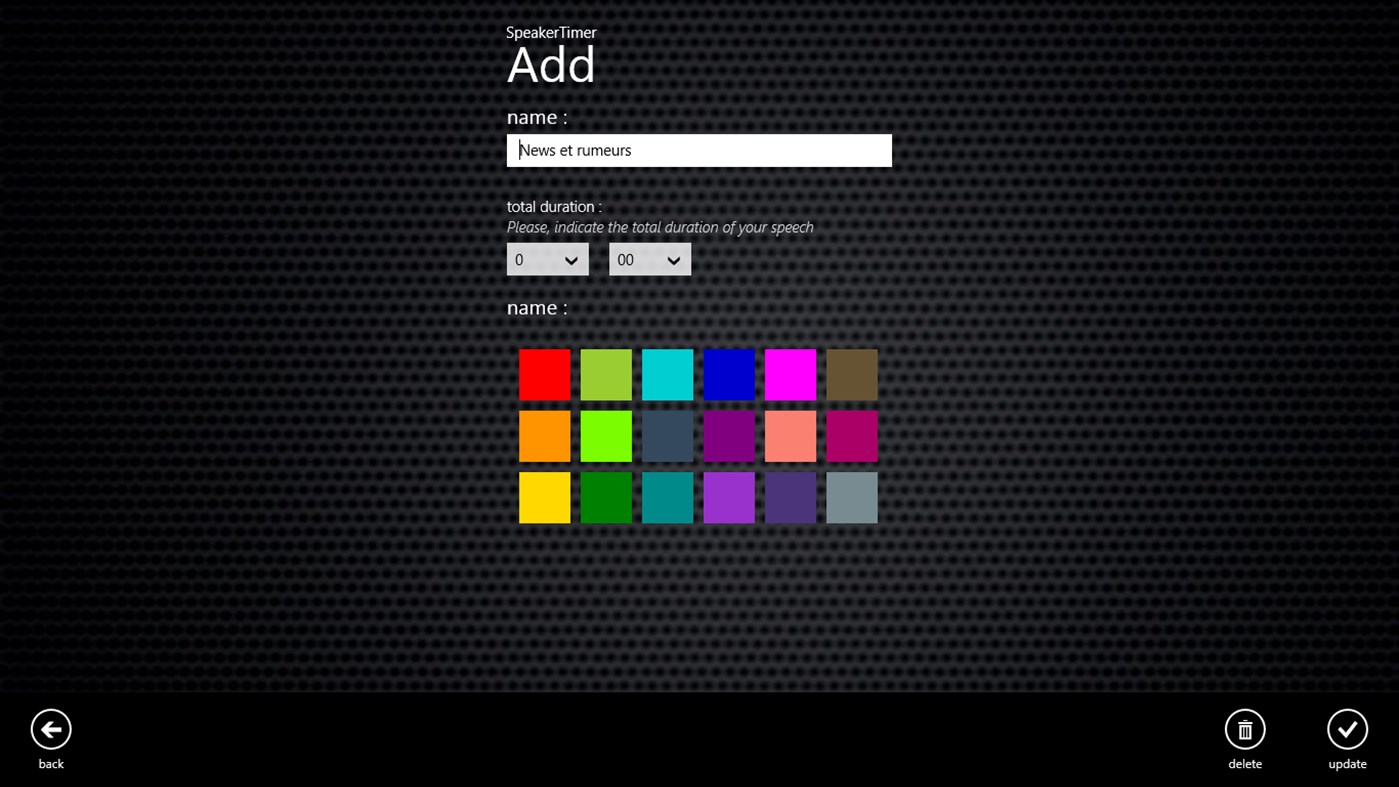Select the bright green color swatch
Image resolution: width=1399 pixels, height=787 pixels.
pyautogui.click(x=606, y=436)
